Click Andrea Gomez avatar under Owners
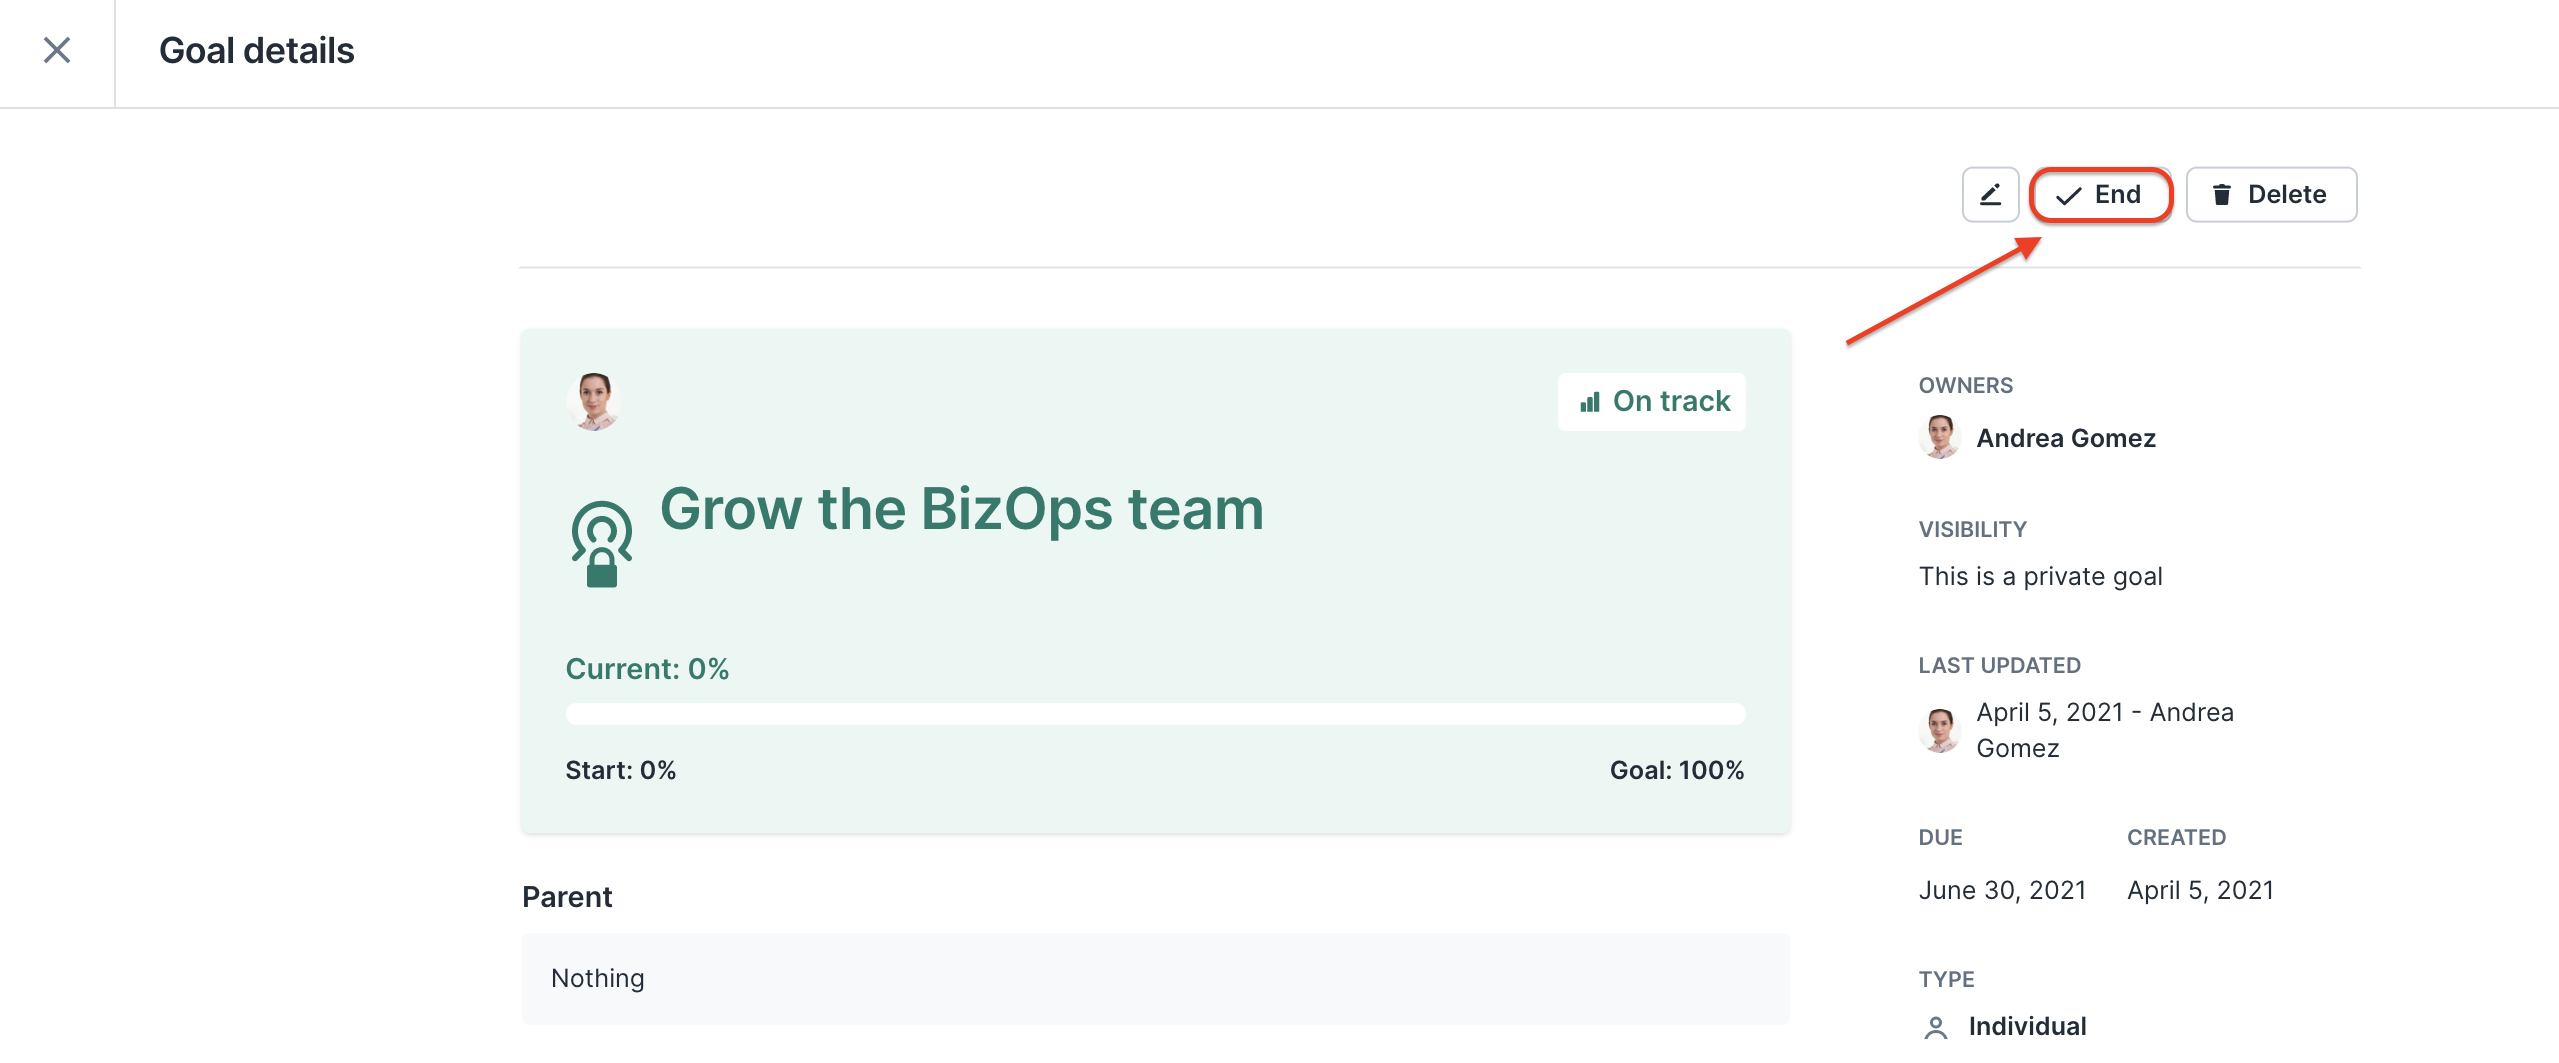Image resolution: width=2559 pixels, height=1063 pixels. tap(1940, 438)
